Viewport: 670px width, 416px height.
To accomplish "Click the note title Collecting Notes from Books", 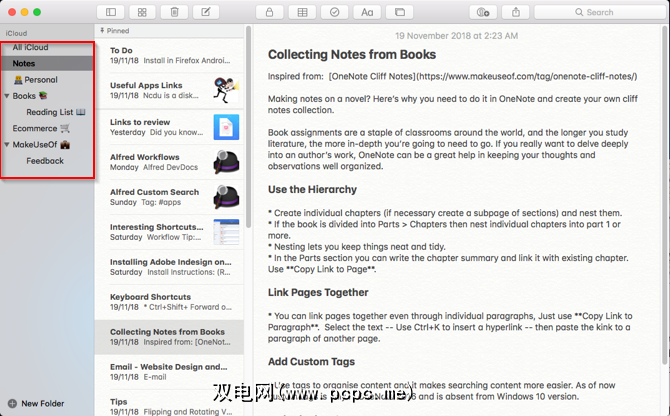I will tap(352, 55).
